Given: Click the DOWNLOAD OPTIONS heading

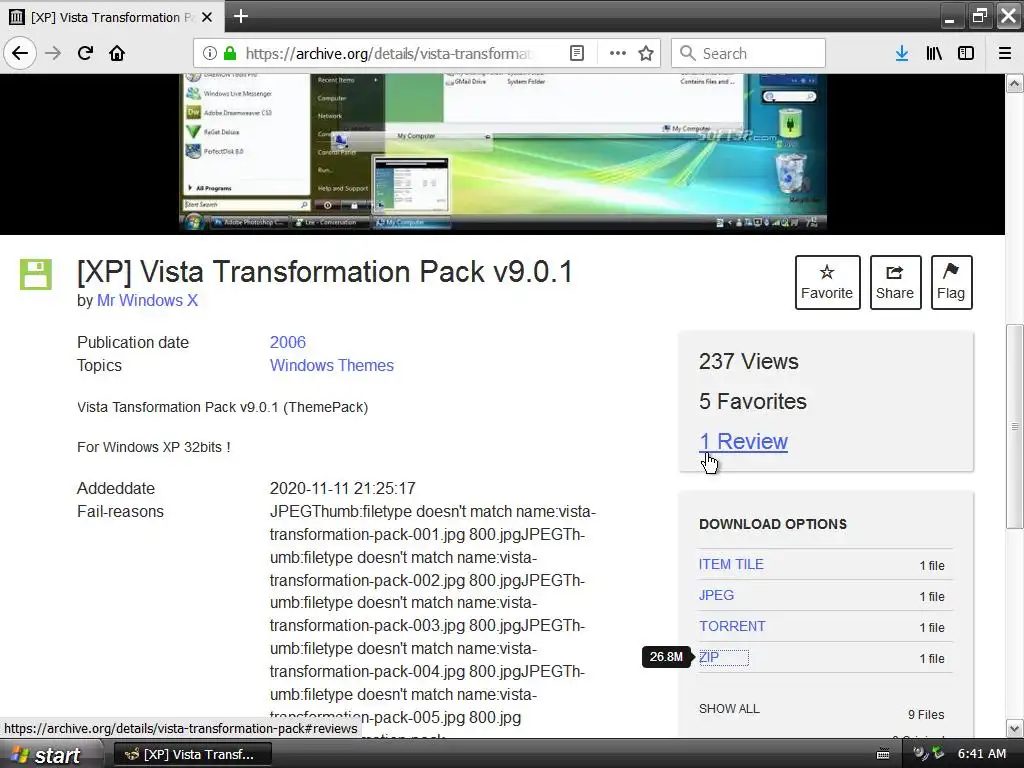Looking at the screenshot, I should coord(773,524).
